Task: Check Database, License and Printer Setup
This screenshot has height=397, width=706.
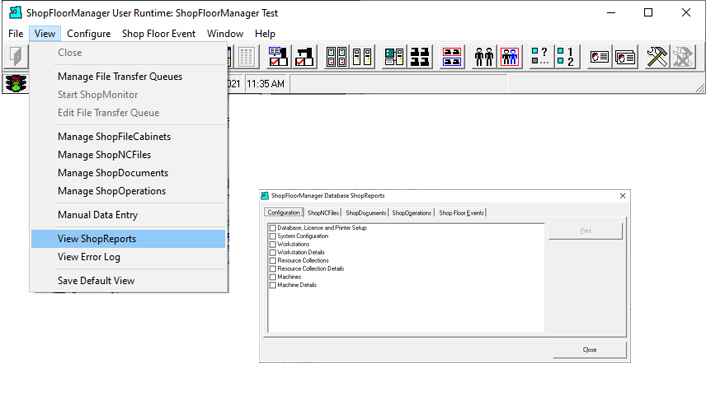Action: click(x=272, y=228)
